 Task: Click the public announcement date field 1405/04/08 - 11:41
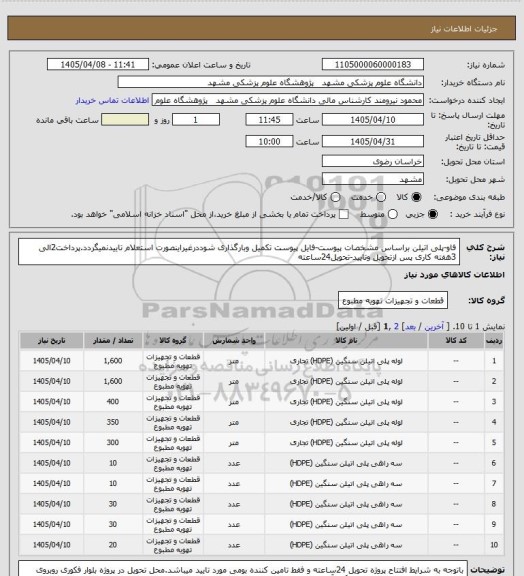click(98, 64)
